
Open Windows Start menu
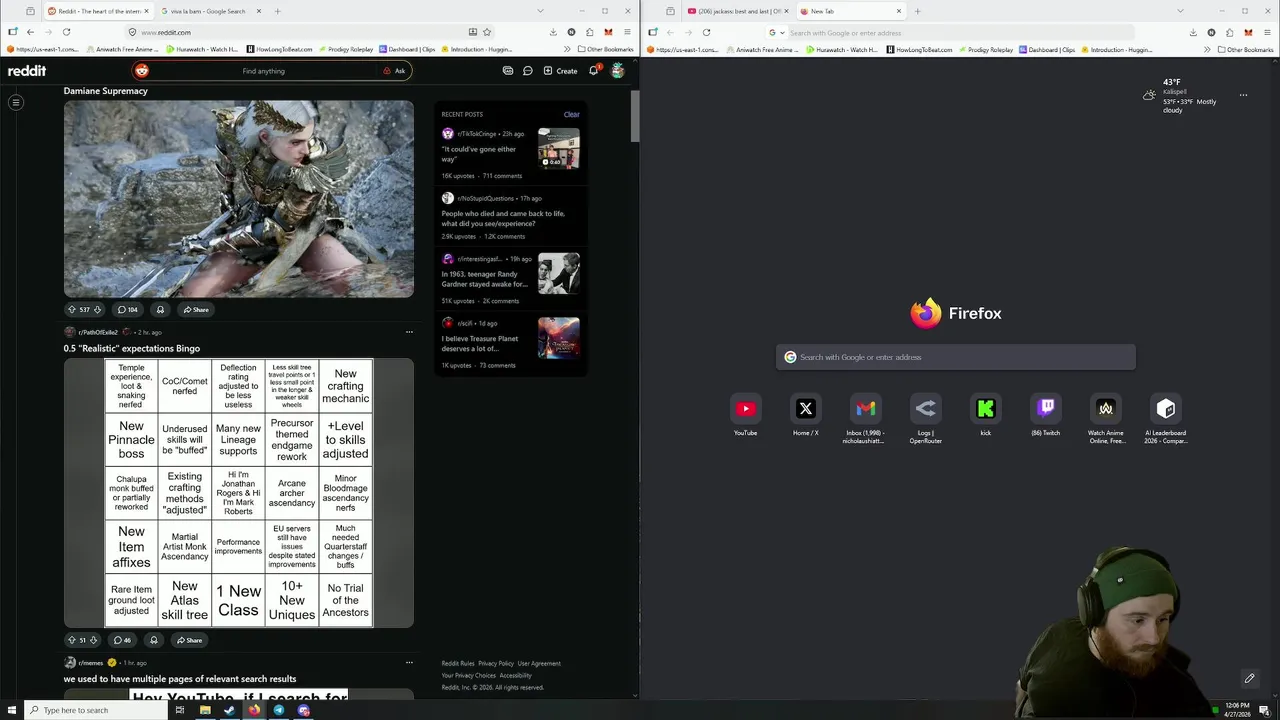(10, 710)
